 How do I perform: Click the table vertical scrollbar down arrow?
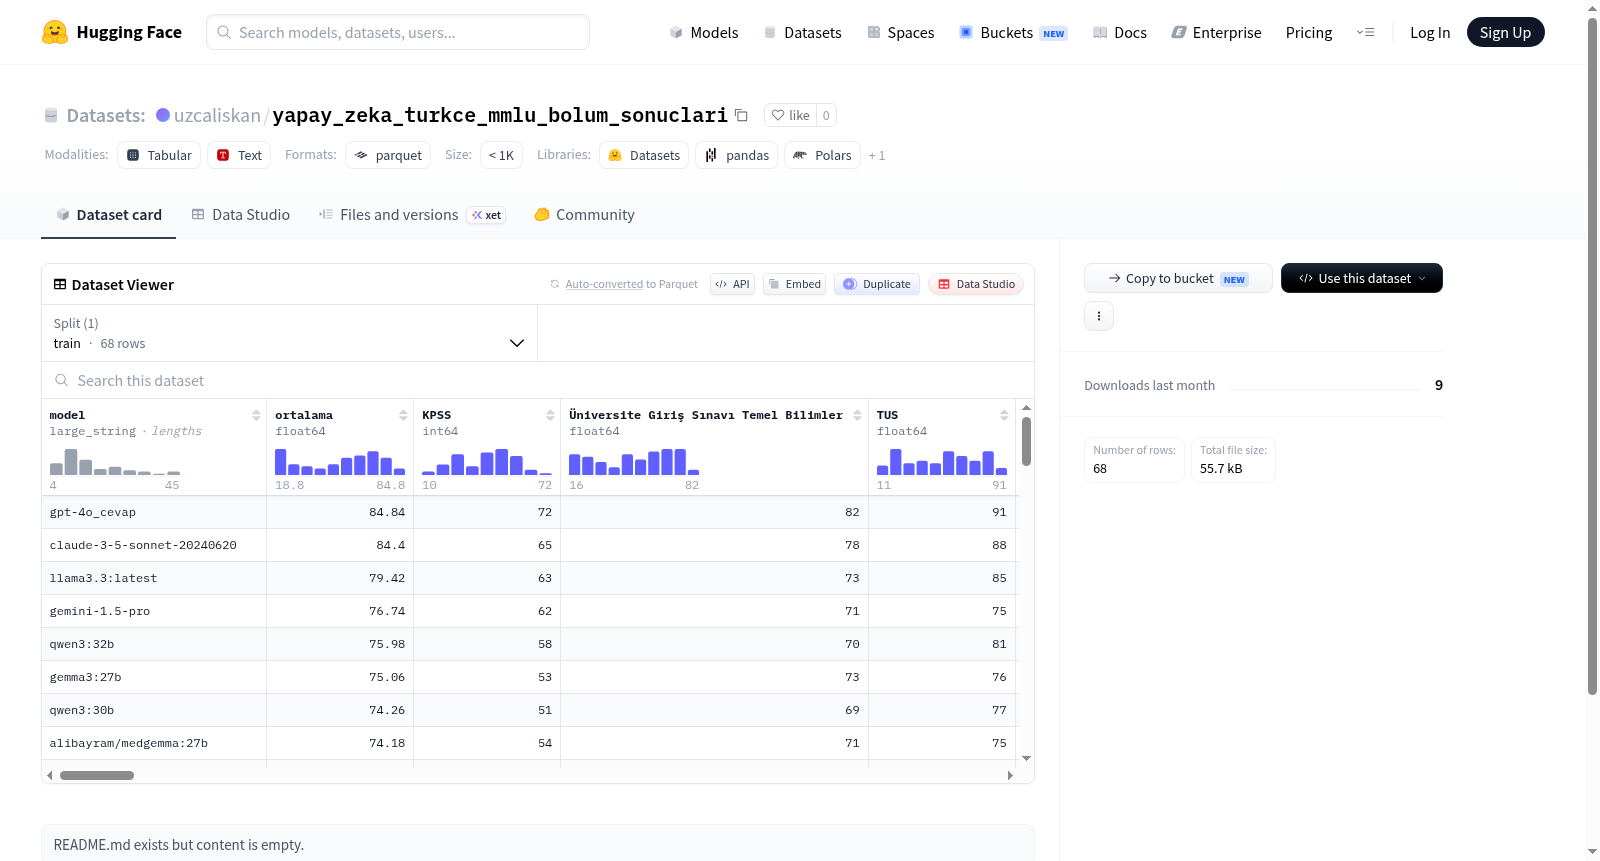pyautogui.click(x=1026, y=759)
